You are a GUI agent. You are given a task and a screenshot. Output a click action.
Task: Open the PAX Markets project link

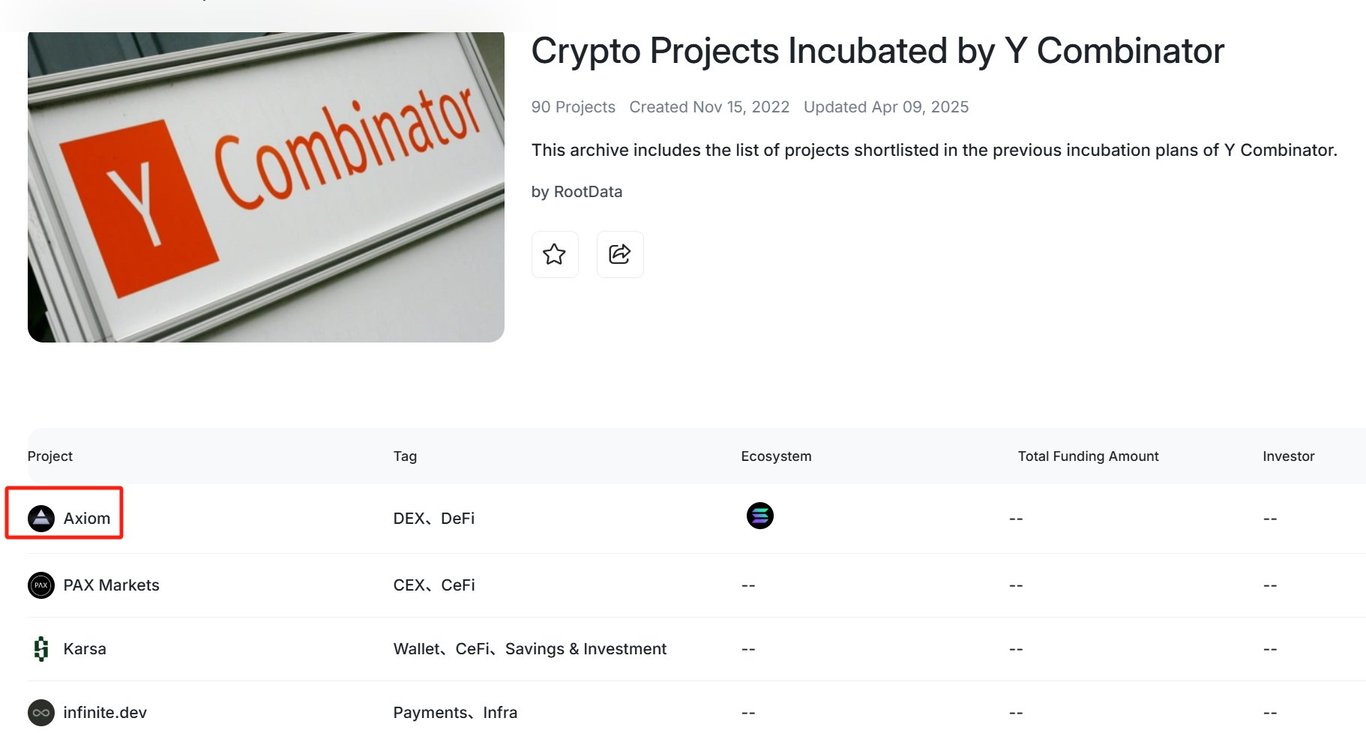pos(111,585)
